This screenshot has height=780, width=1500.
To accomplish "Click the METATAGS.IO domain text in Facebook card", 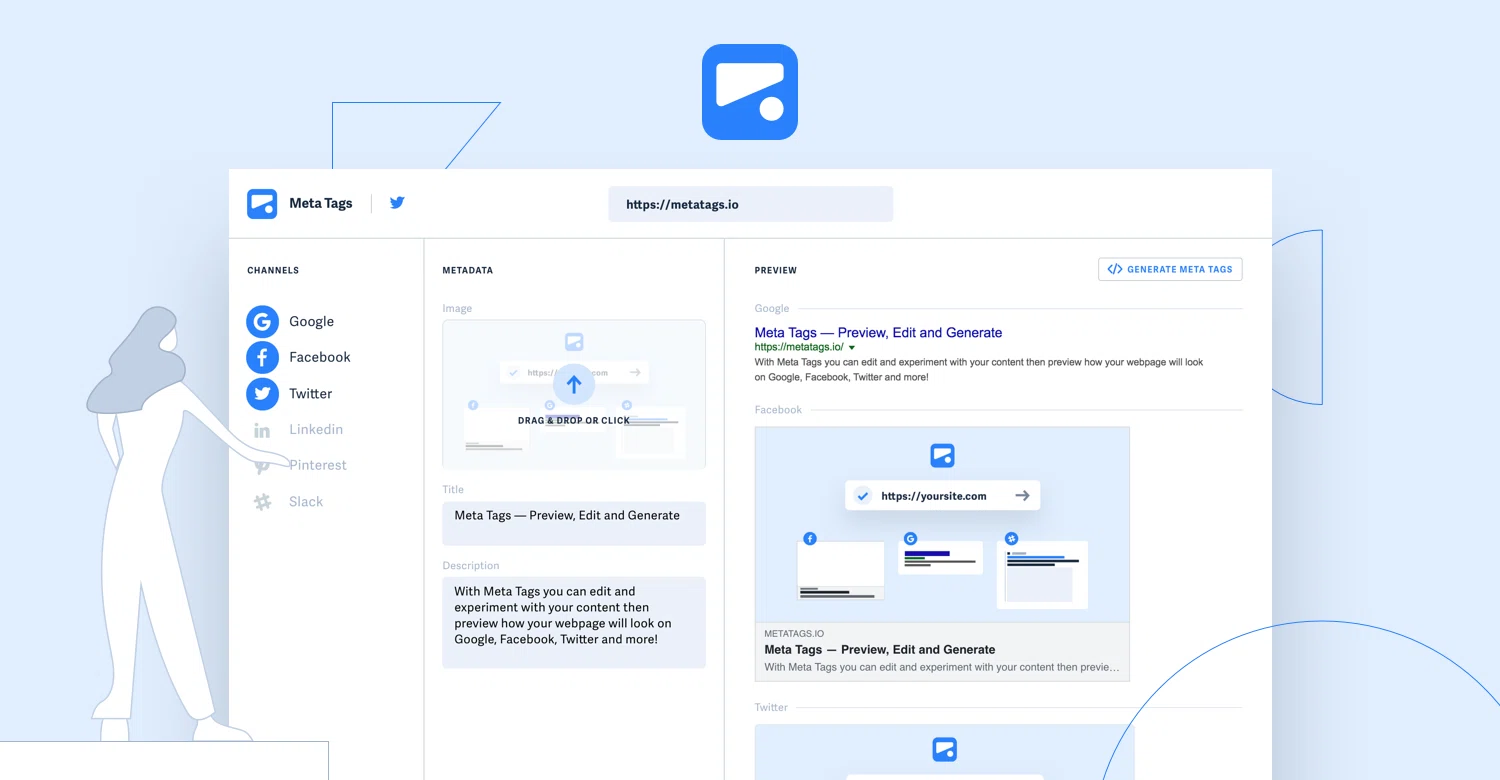I will pyautogui.click(x=794, y=634).
